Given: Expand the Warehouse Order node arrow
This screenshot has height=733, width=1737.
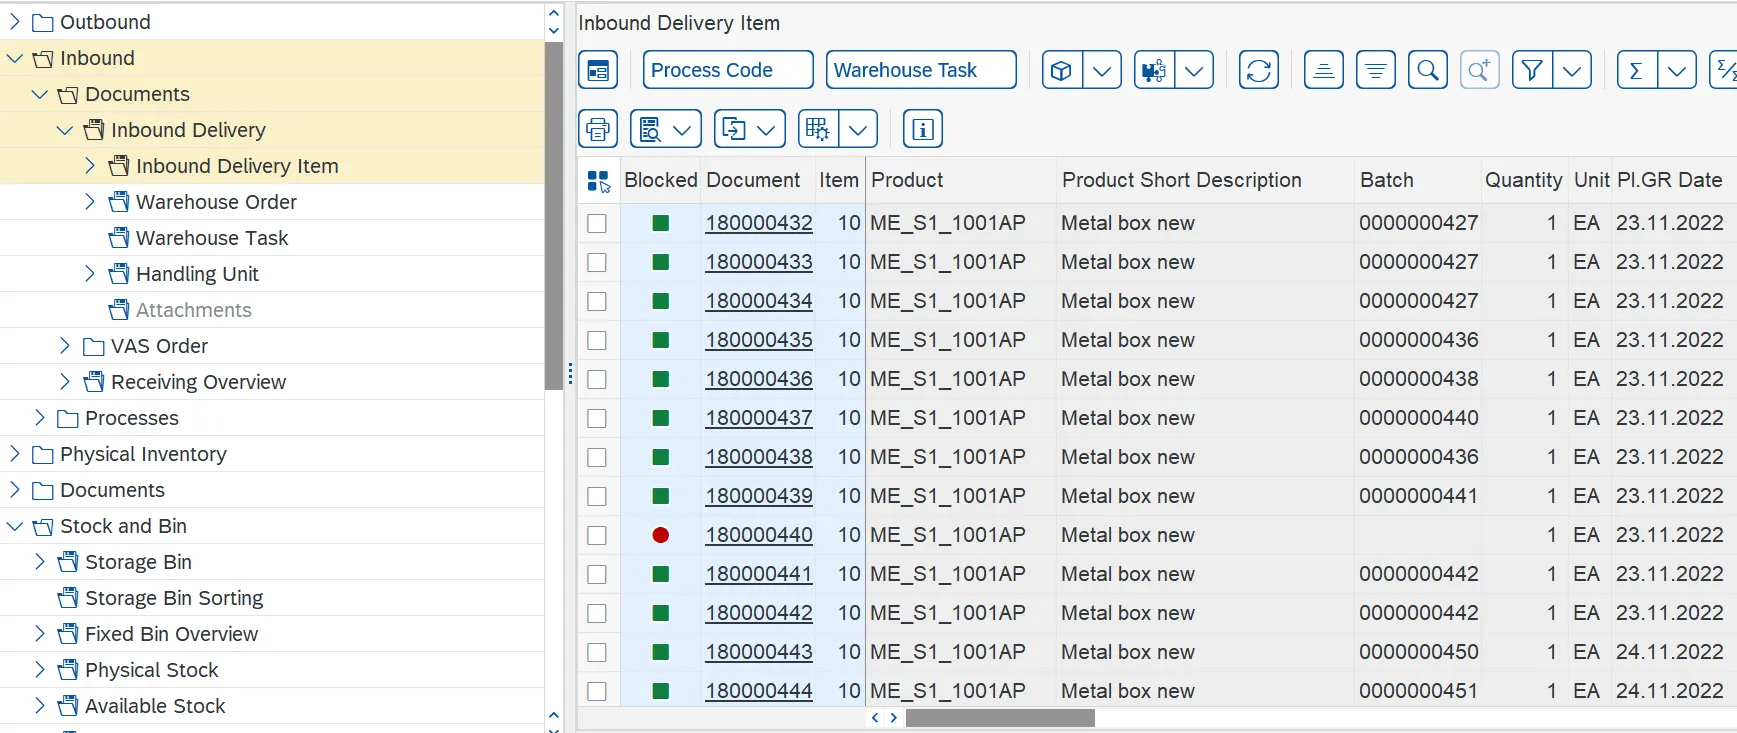Looking at the screenshot, I should pos(90,201).
